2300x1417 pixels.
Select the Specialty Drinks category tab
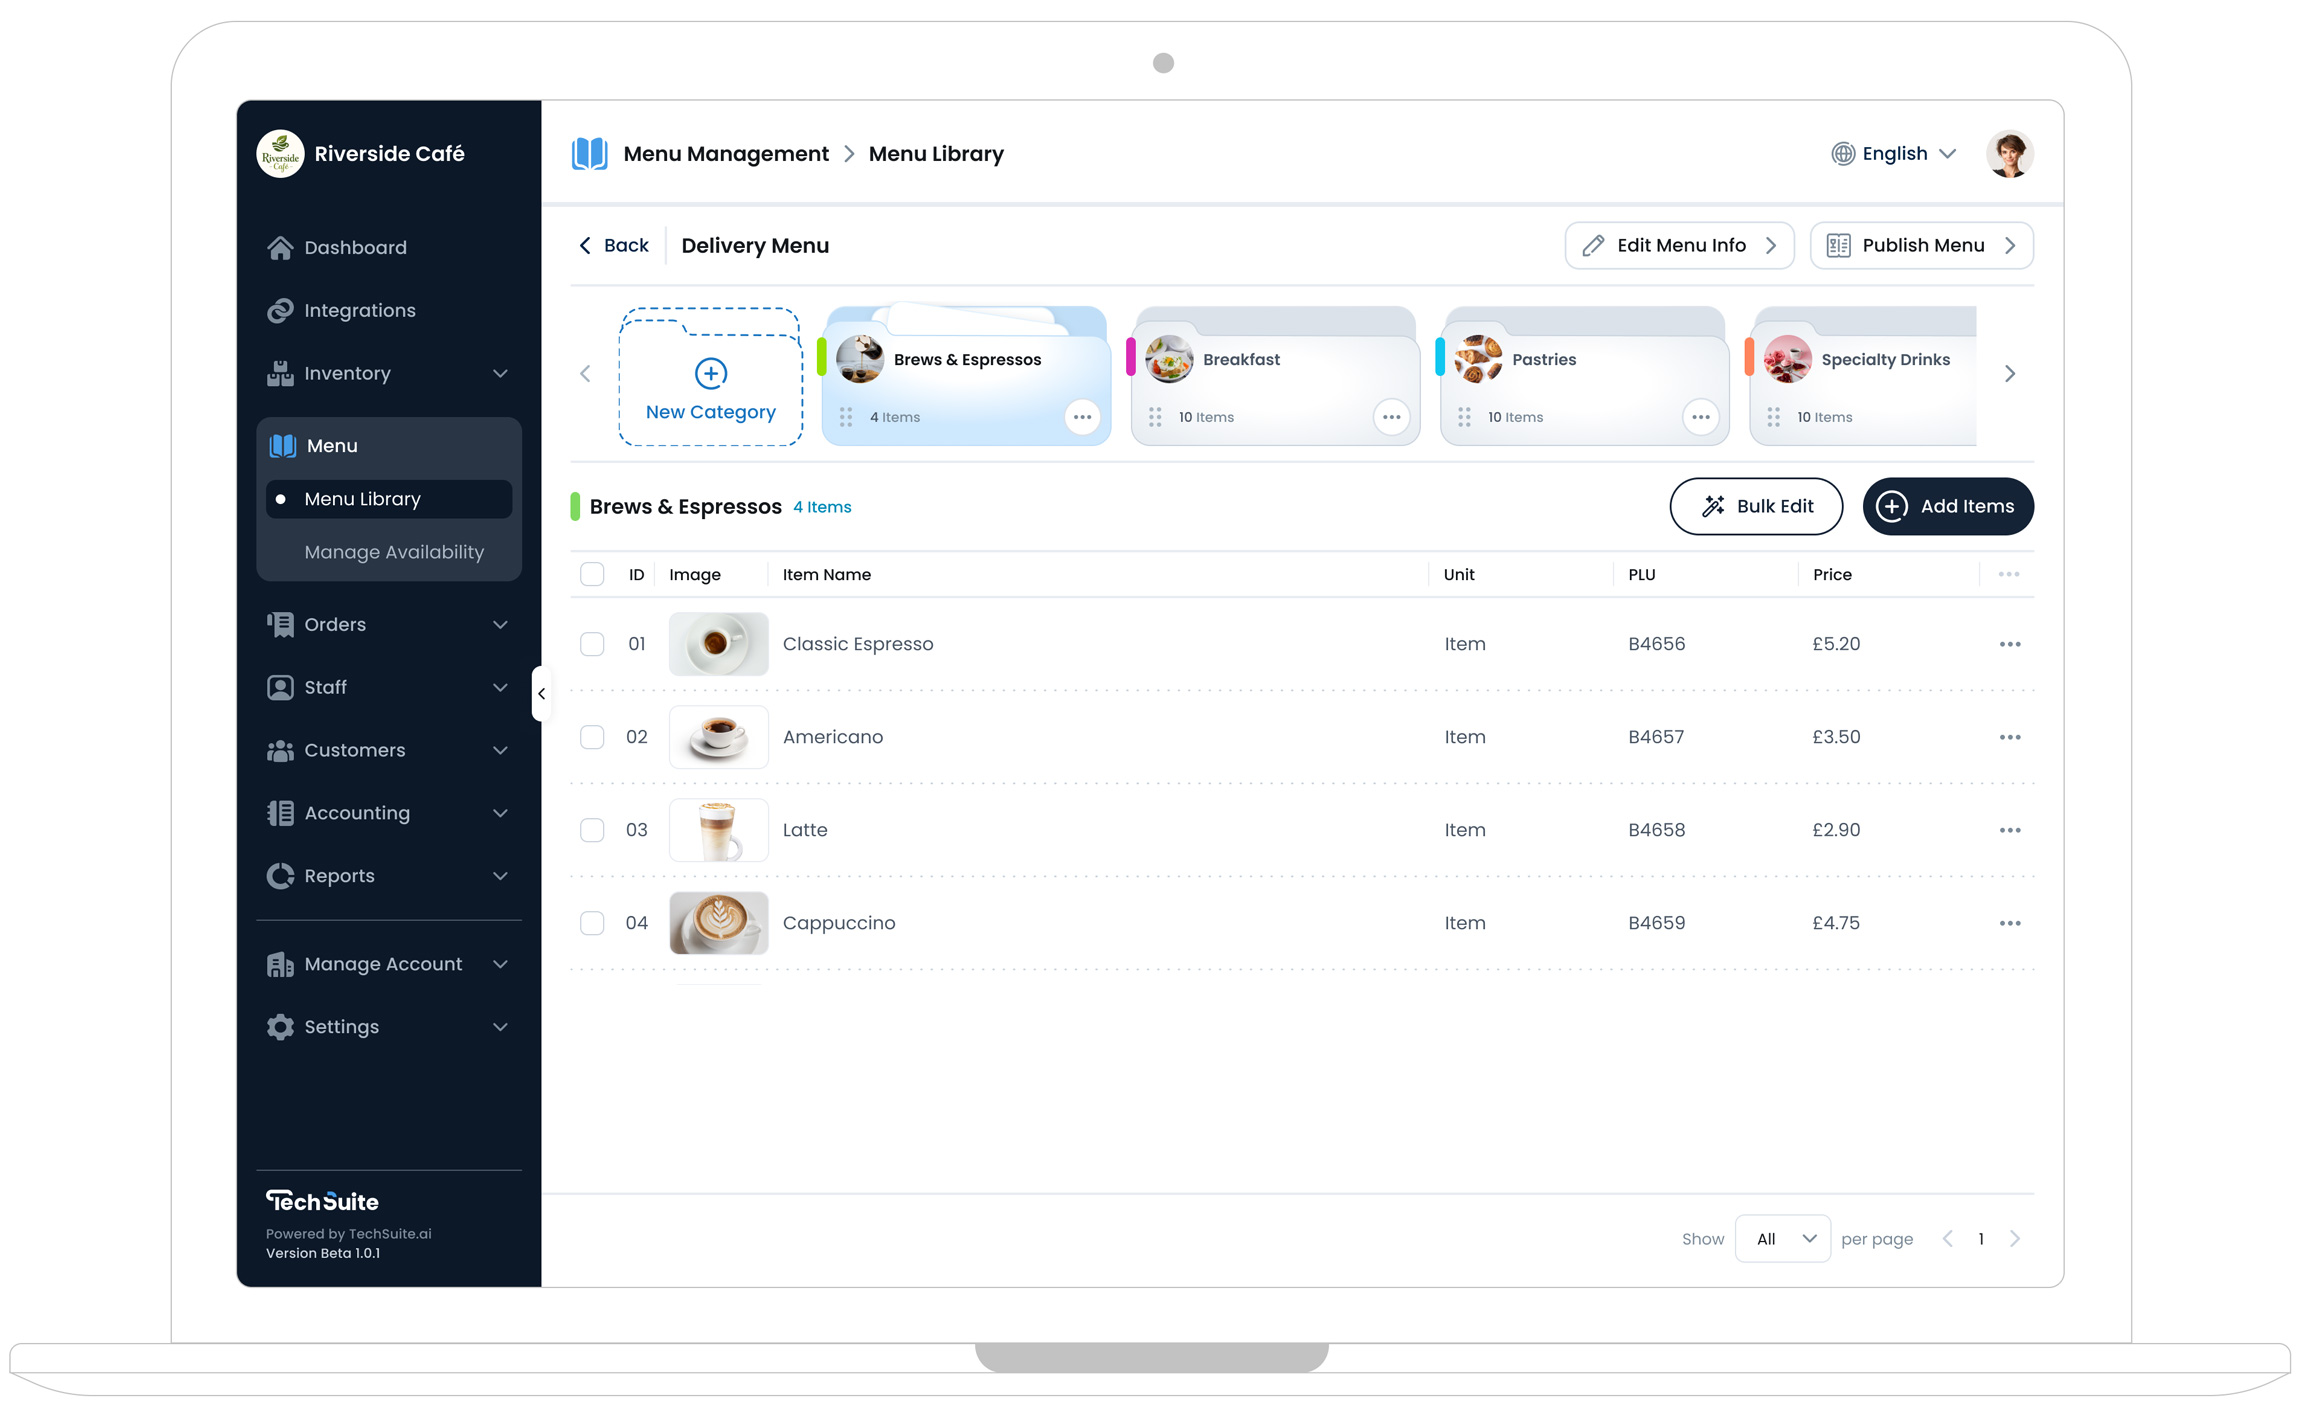coord(1864,375)
